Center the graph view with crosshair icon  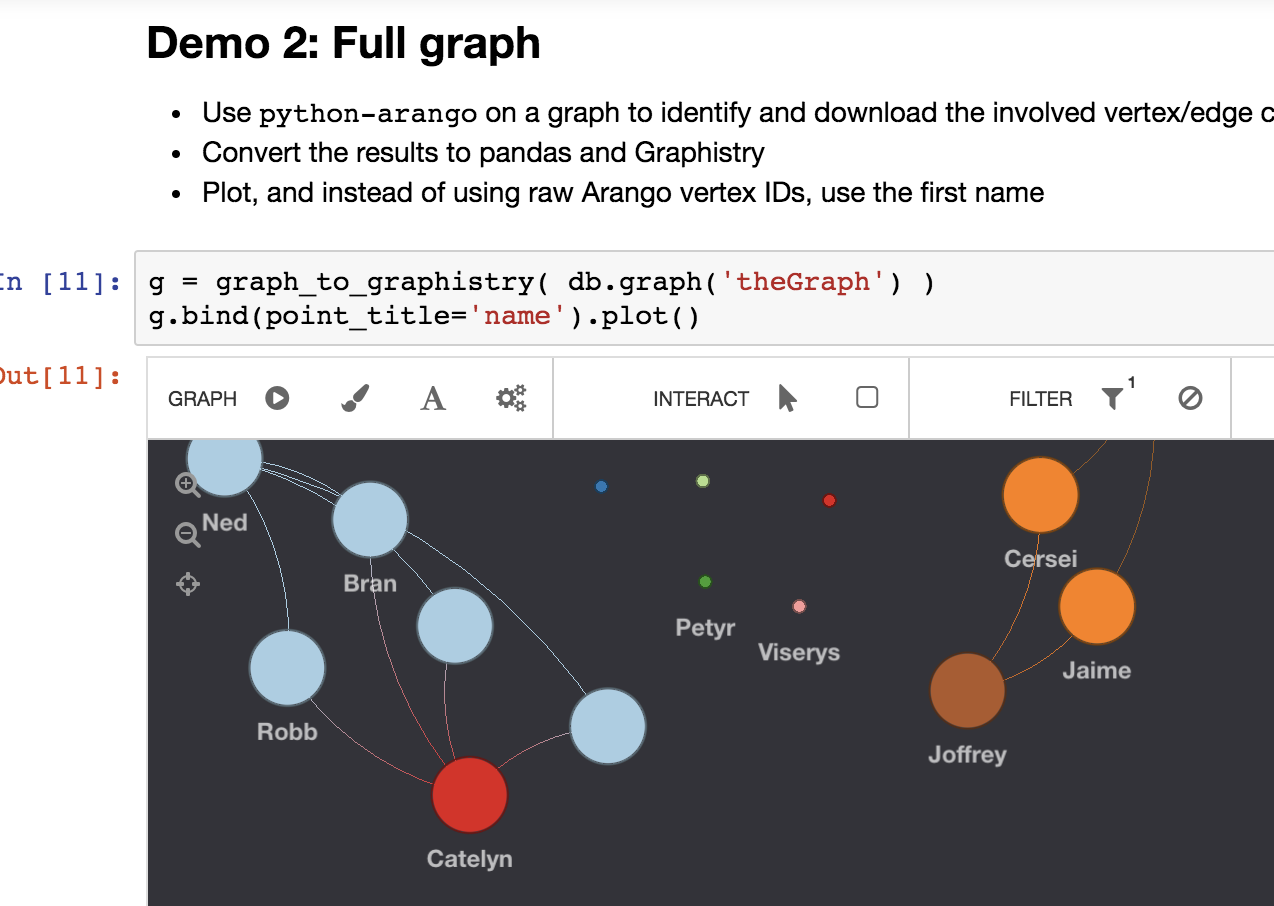(x=188, y=584)
